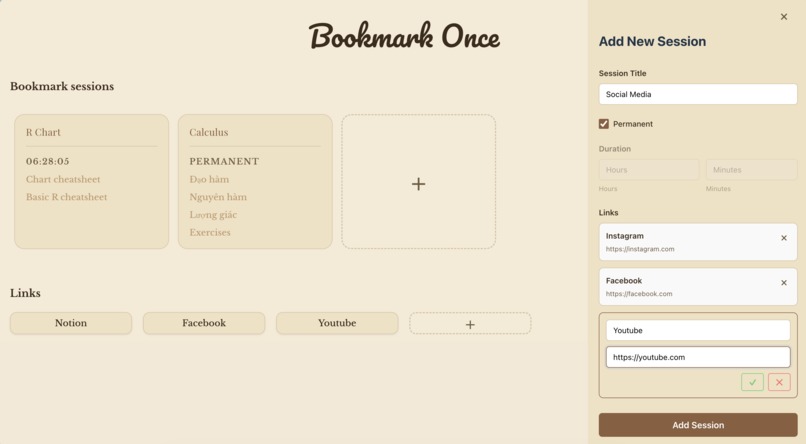The height and width of the screenshot is (444, 806).
Task: Edit the https://youtube.com URL field
Action: click(x=698, y=357)
